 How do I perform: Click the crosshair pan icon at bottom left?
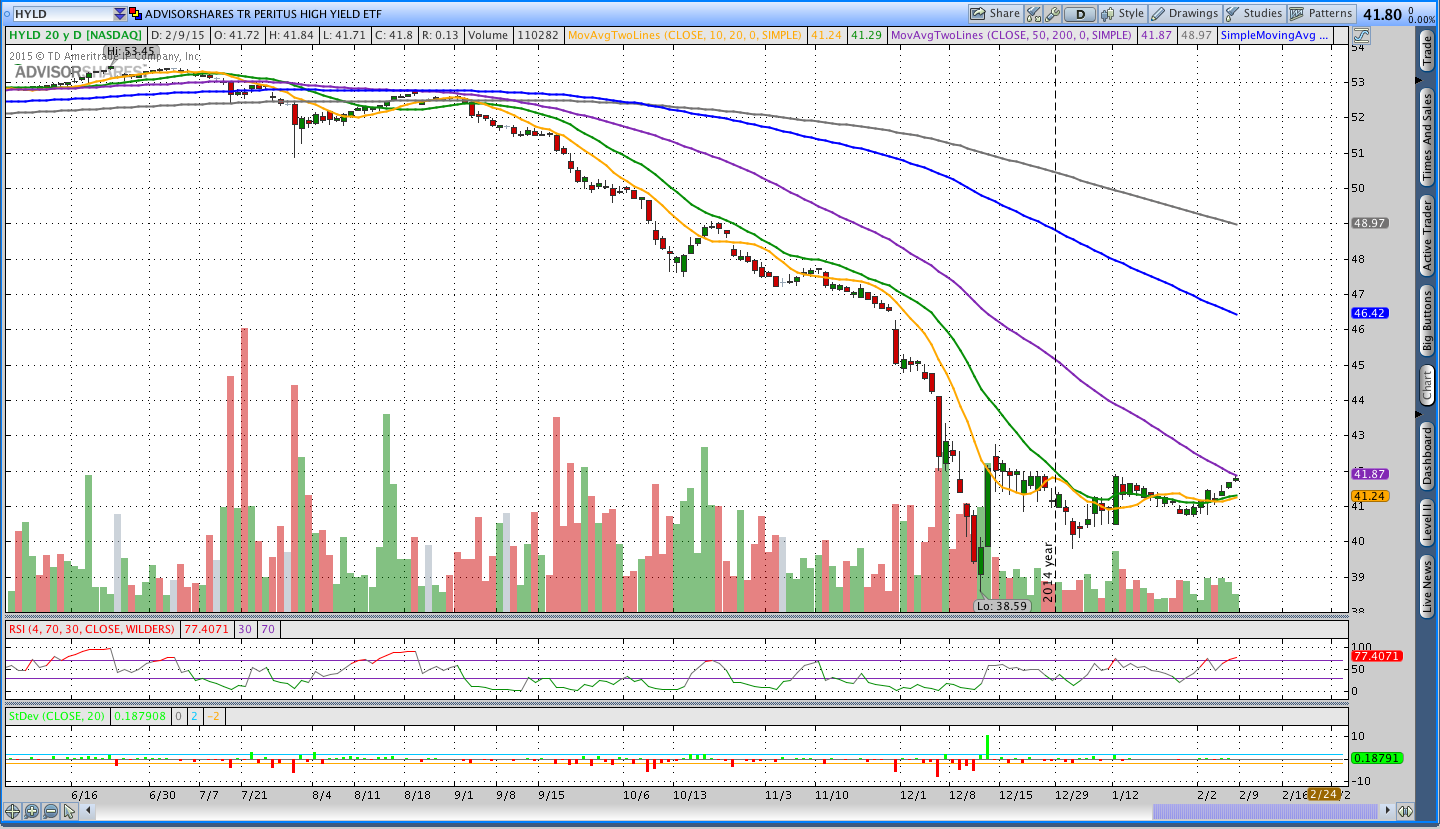[x=13, y=811]
